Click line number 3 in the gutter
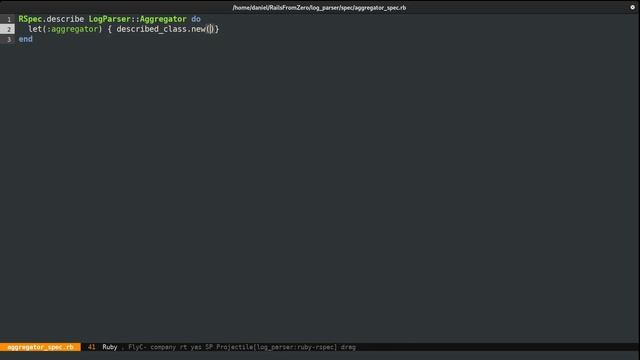Image resolution: width=640 pixels, height=360 pixels. coord(9,40)
